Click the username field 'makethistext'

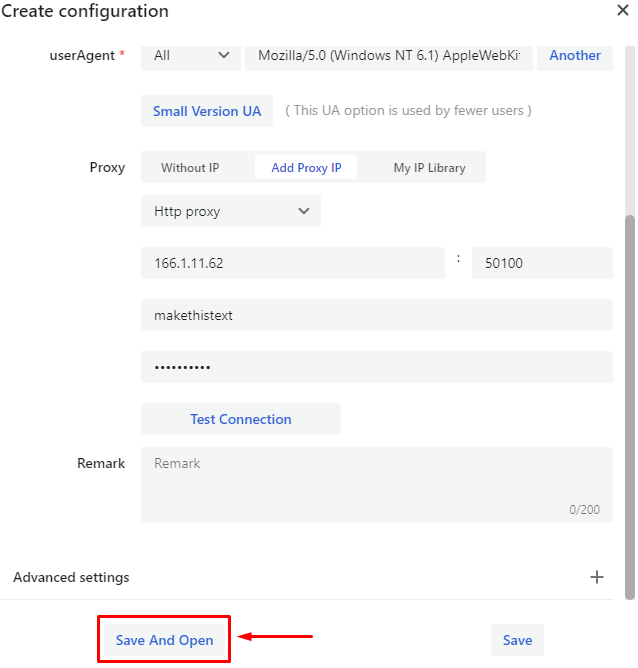(x=376, y=315)
